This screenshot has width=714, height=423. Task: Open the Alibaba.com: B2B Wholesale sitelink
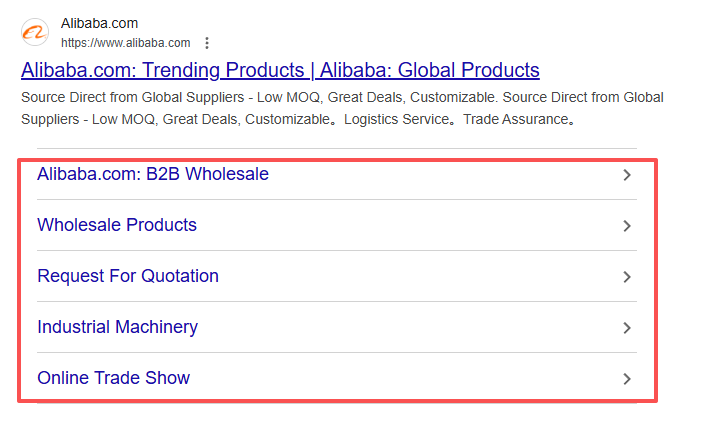coord(153,174)
